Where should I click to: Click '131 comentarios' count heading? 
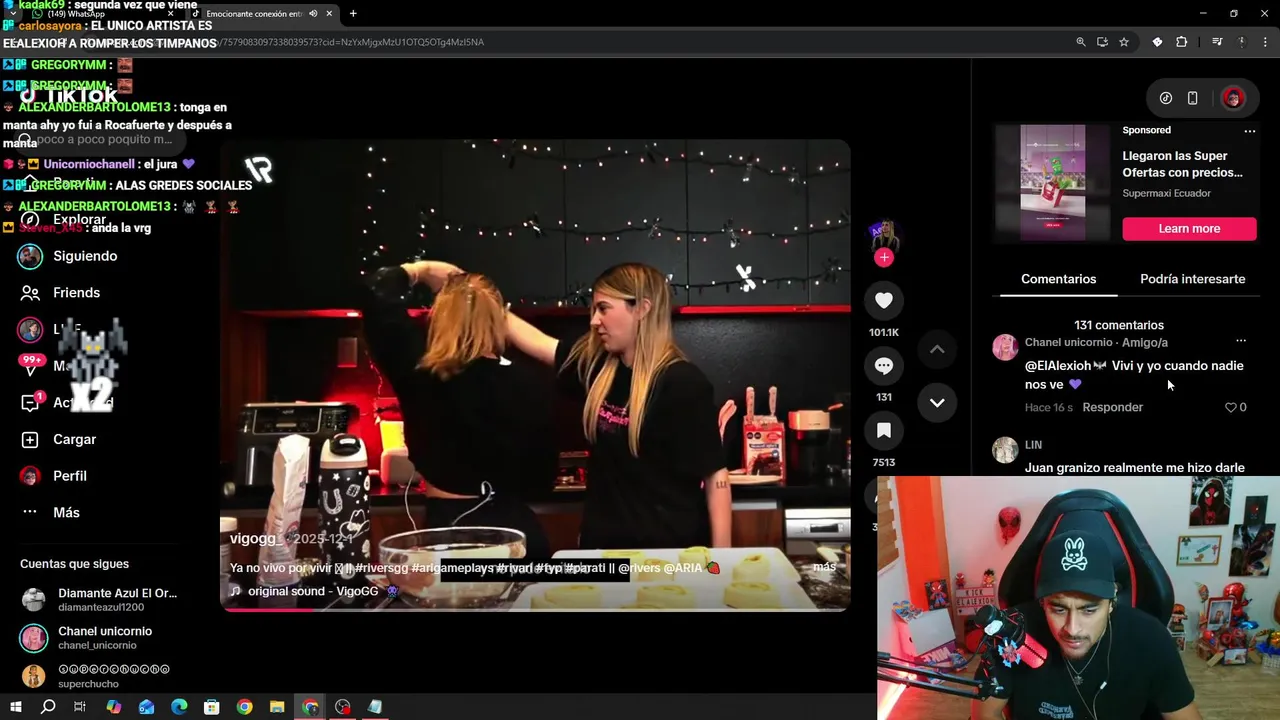pos(1119,325)
